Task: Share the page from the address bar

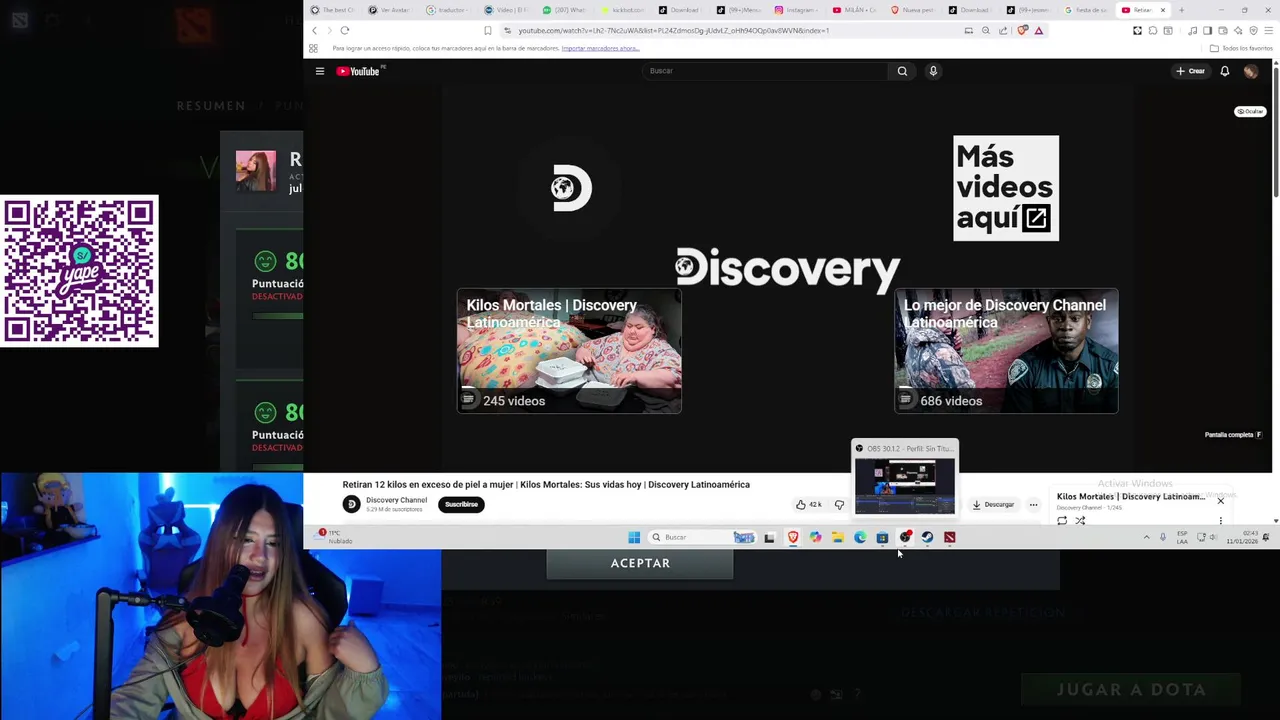Action: pos(1003,30)
